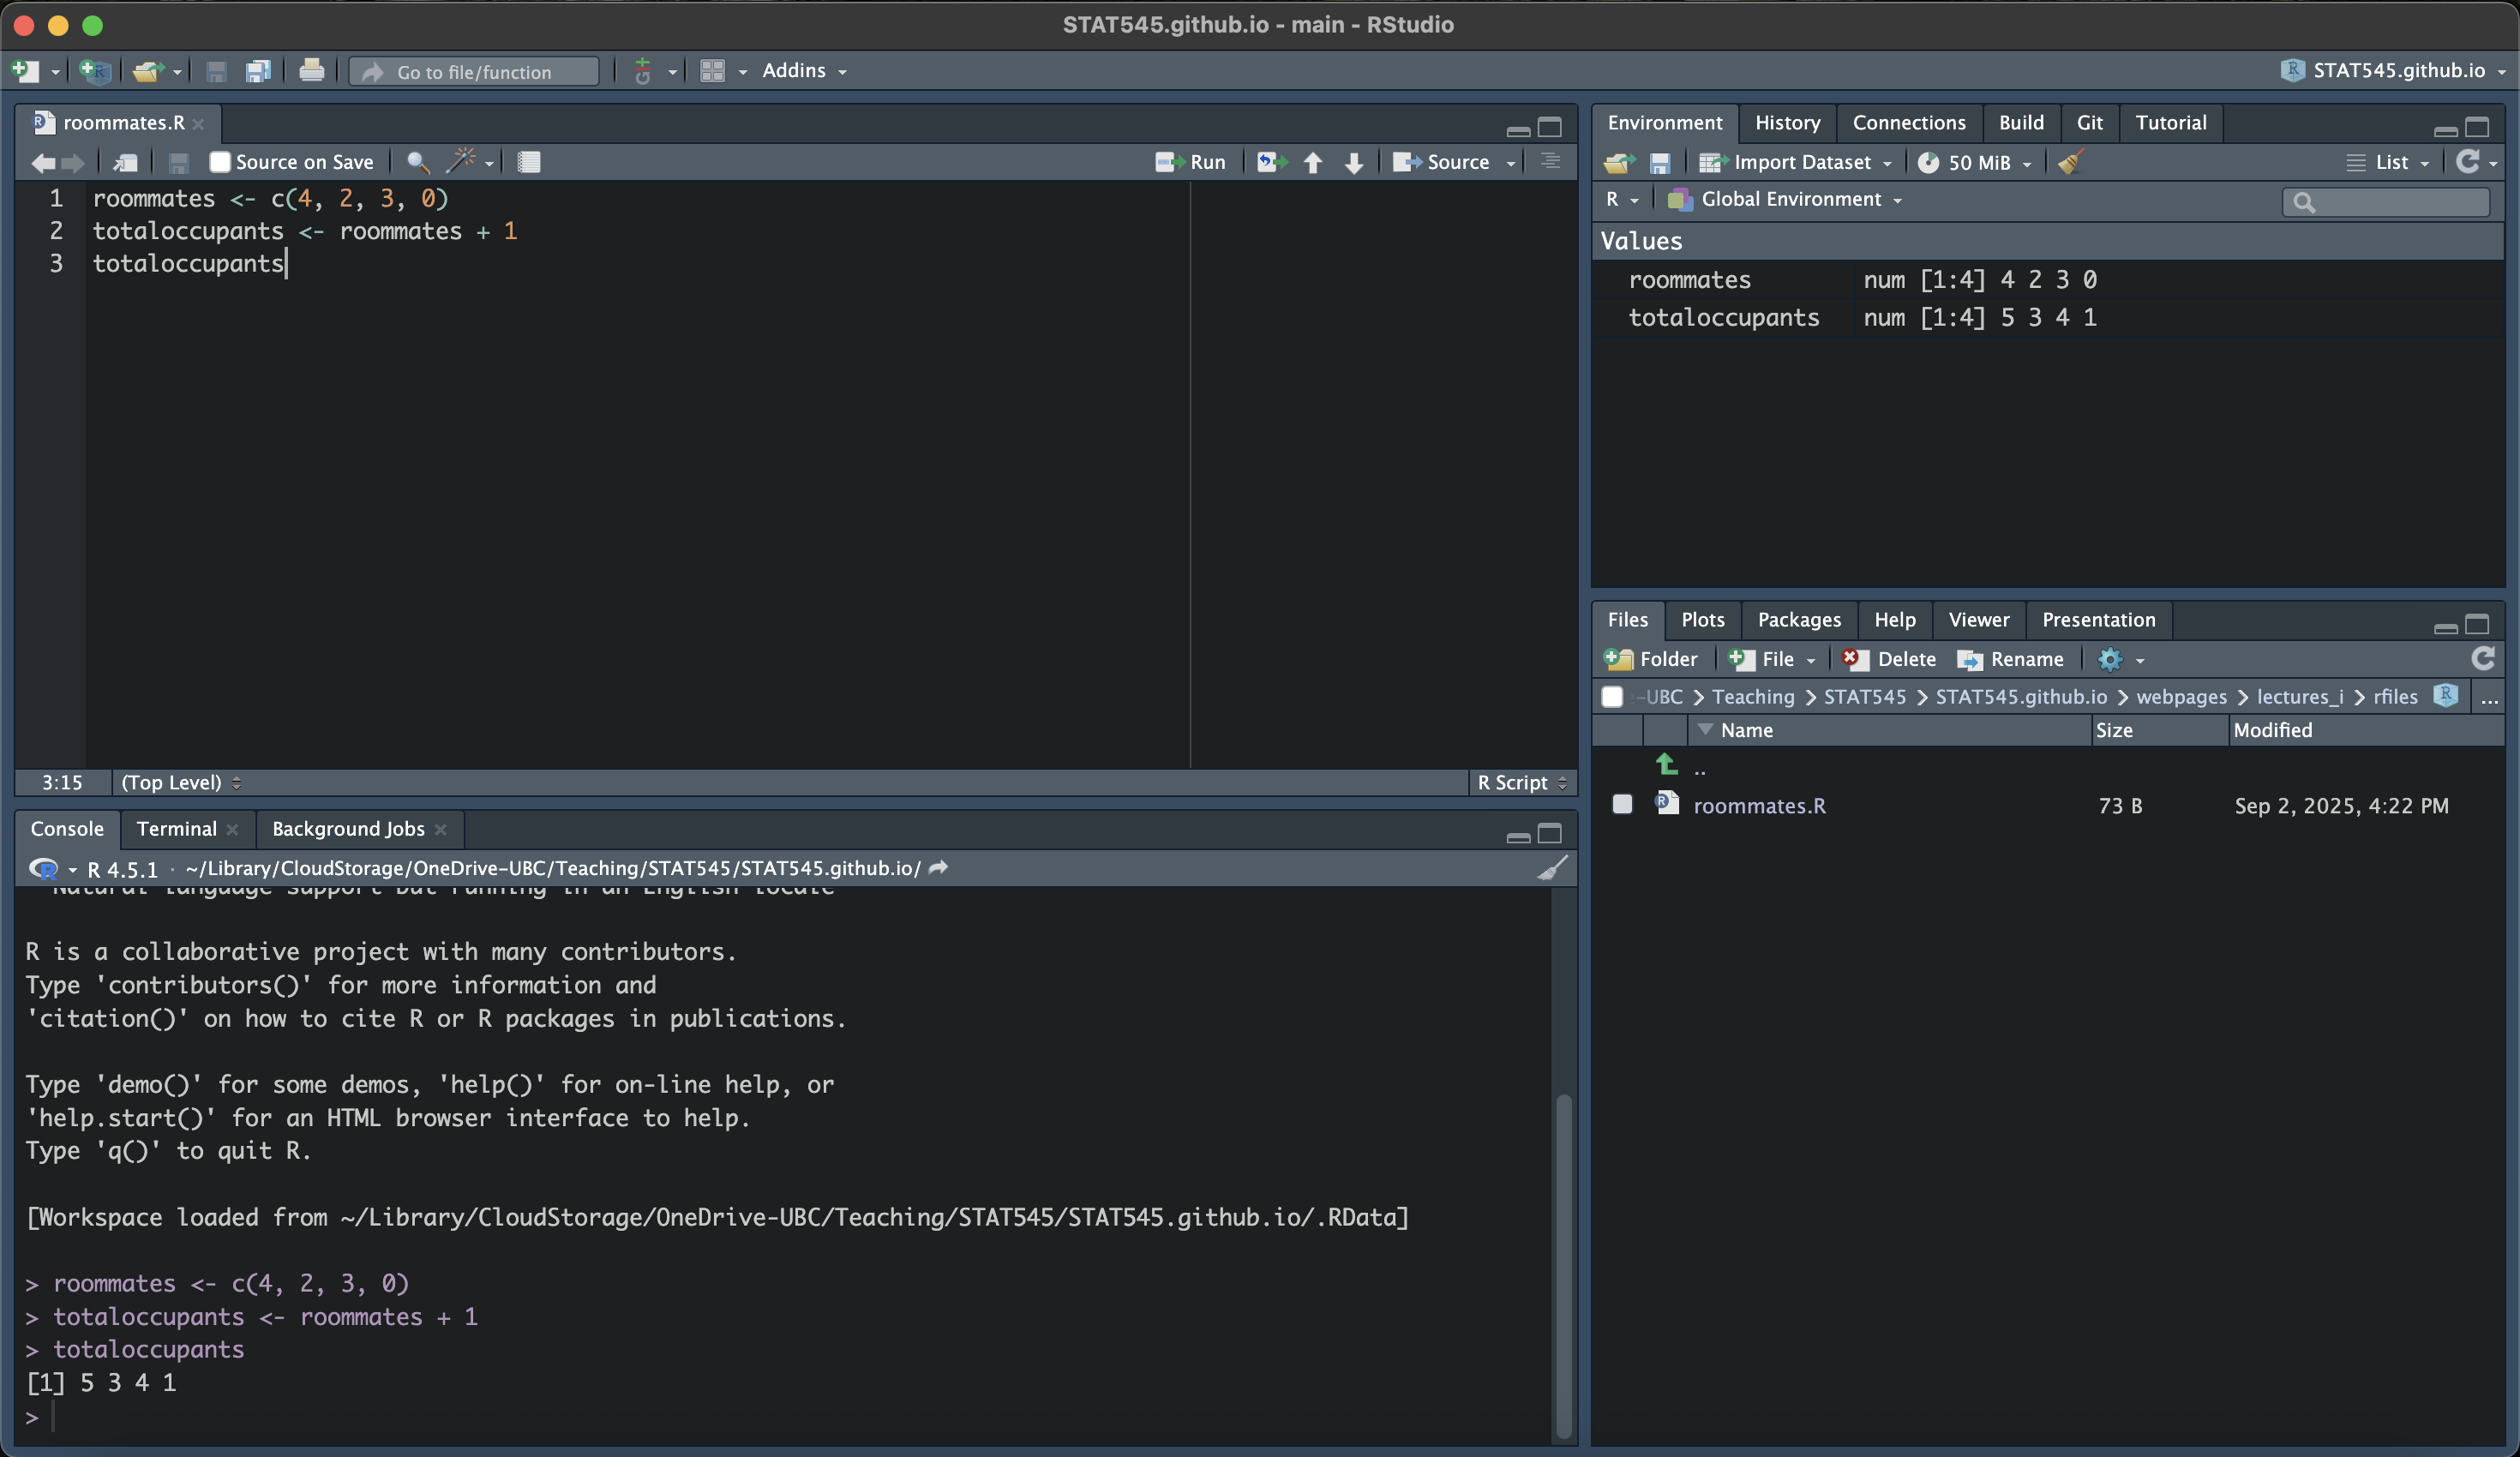Check the roommates.R file checkbox
Screen dimensions: 2520x1457
point(1622,805)
